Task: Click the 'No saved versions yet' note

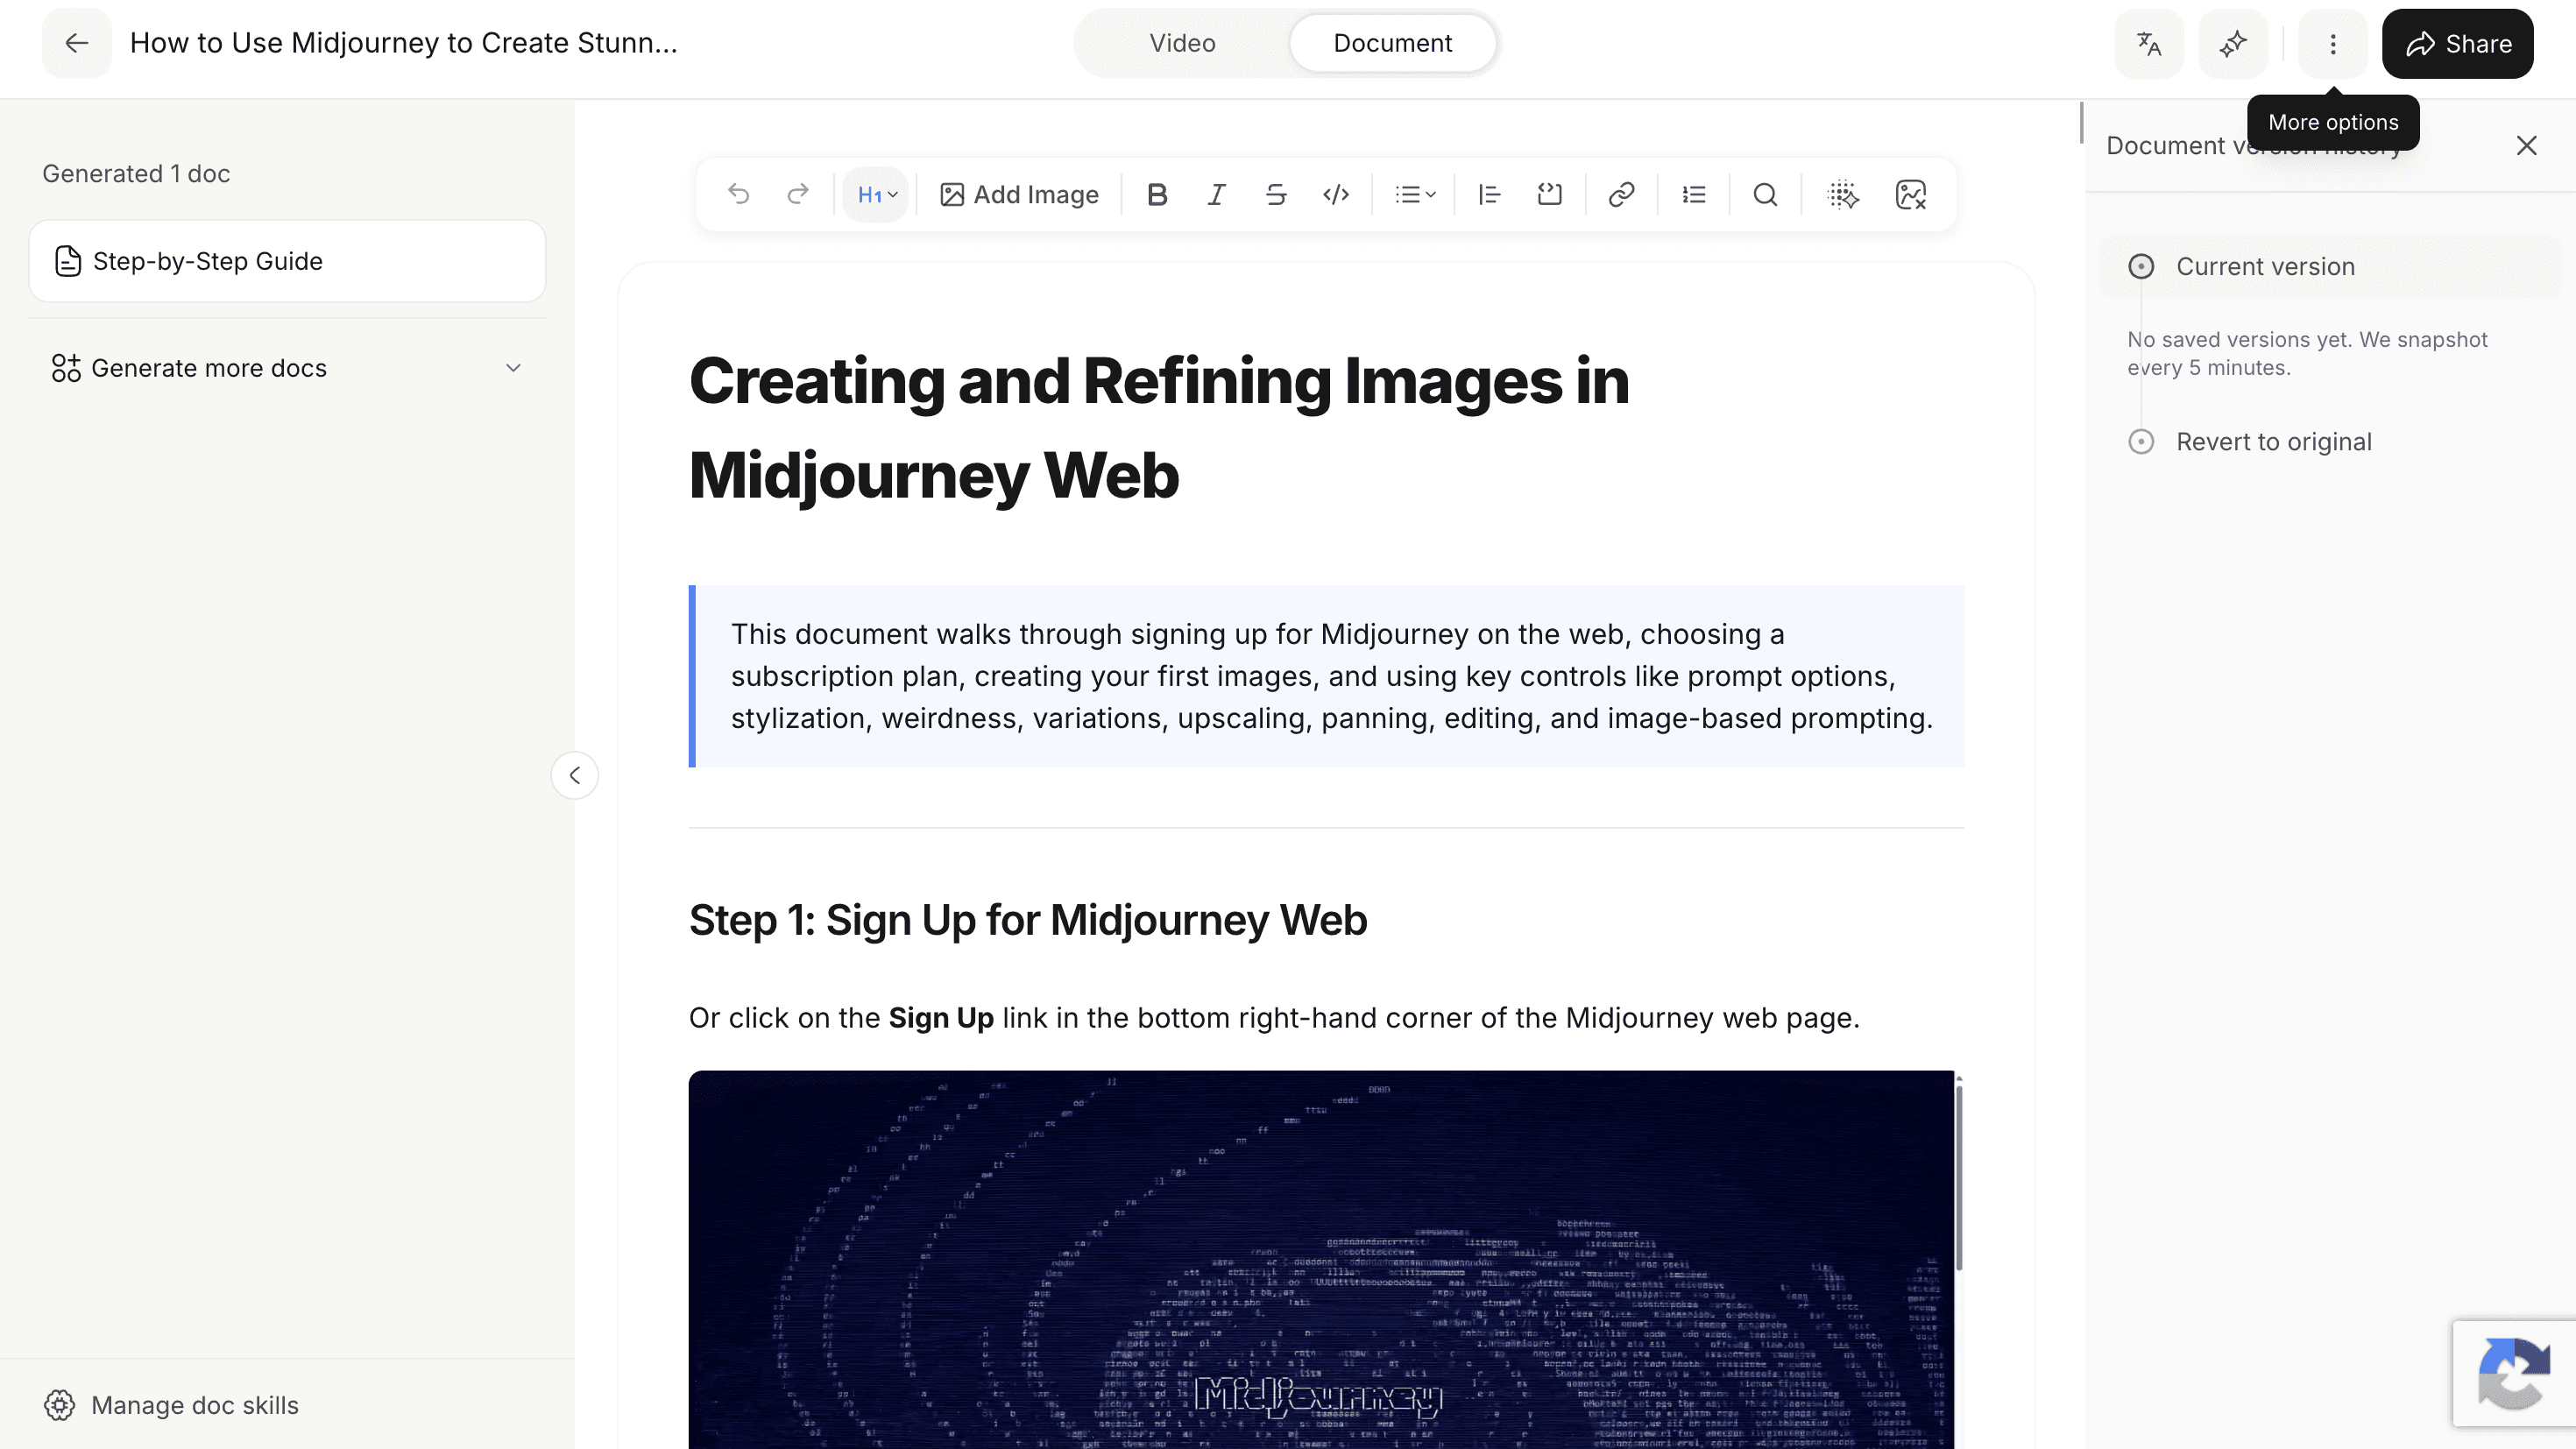Action: click(2307, 354)
